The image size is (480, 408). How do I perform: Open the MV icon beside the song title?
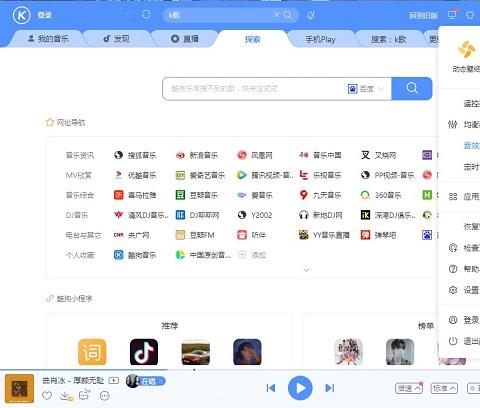click(x=114, y=380)
